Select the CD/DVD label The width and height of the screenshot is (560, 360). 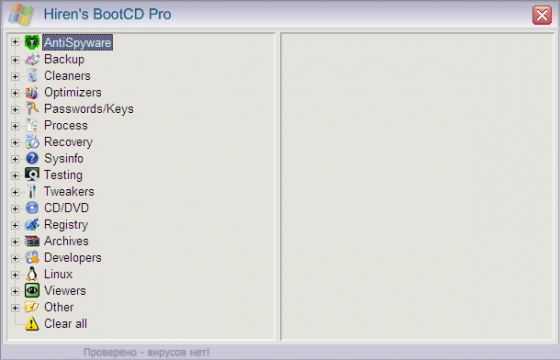click(x=66, y=208)
